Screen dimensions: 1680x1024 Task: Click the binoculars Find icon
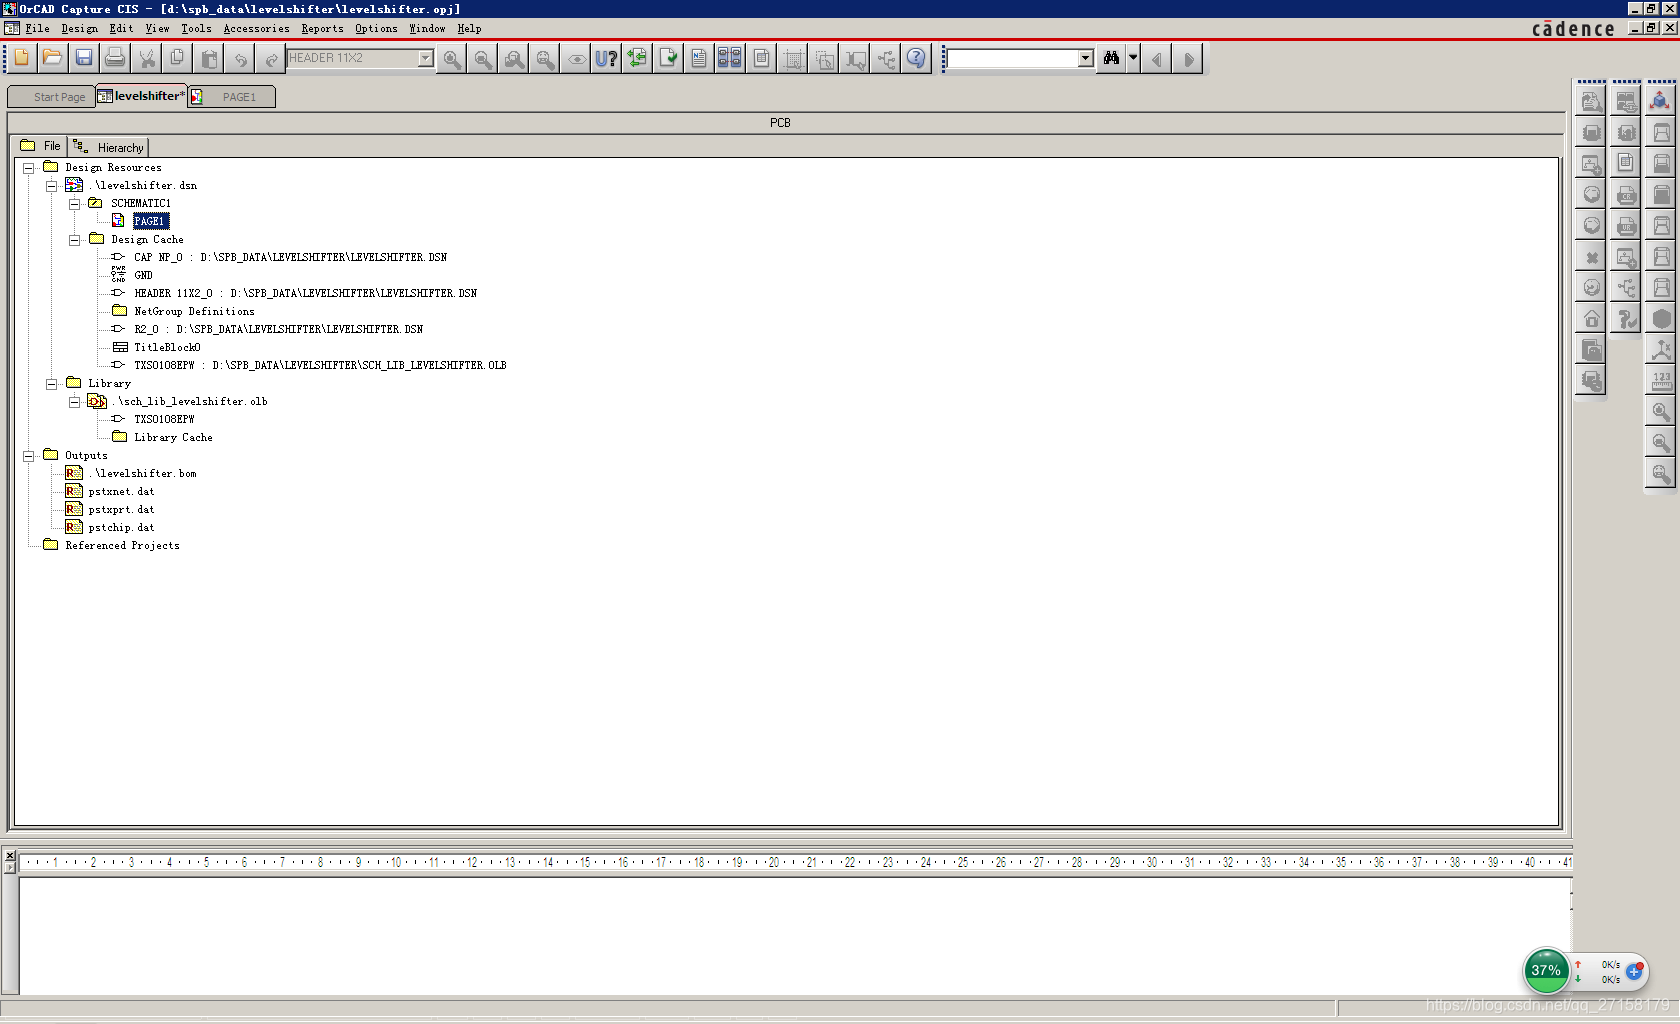1111,59
